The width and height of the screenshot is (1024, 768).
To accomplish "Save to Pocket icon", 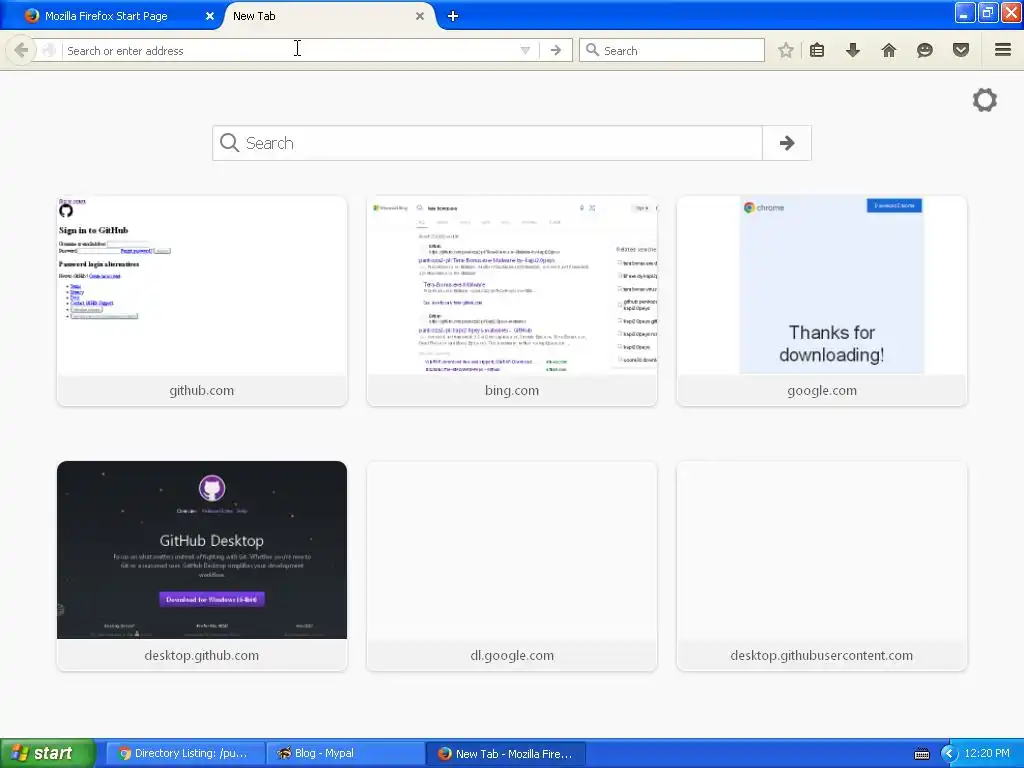I will click(961, 50).
